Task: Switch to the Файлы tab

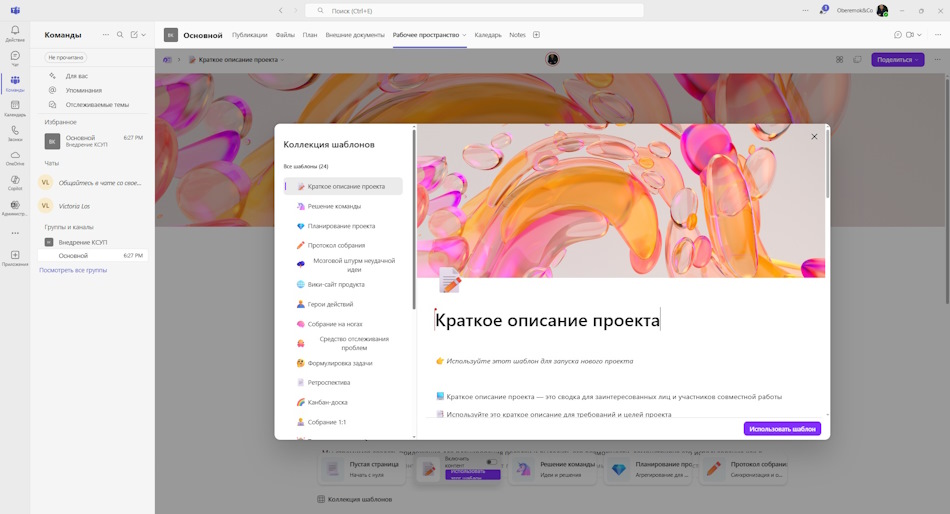Action: 285,35
